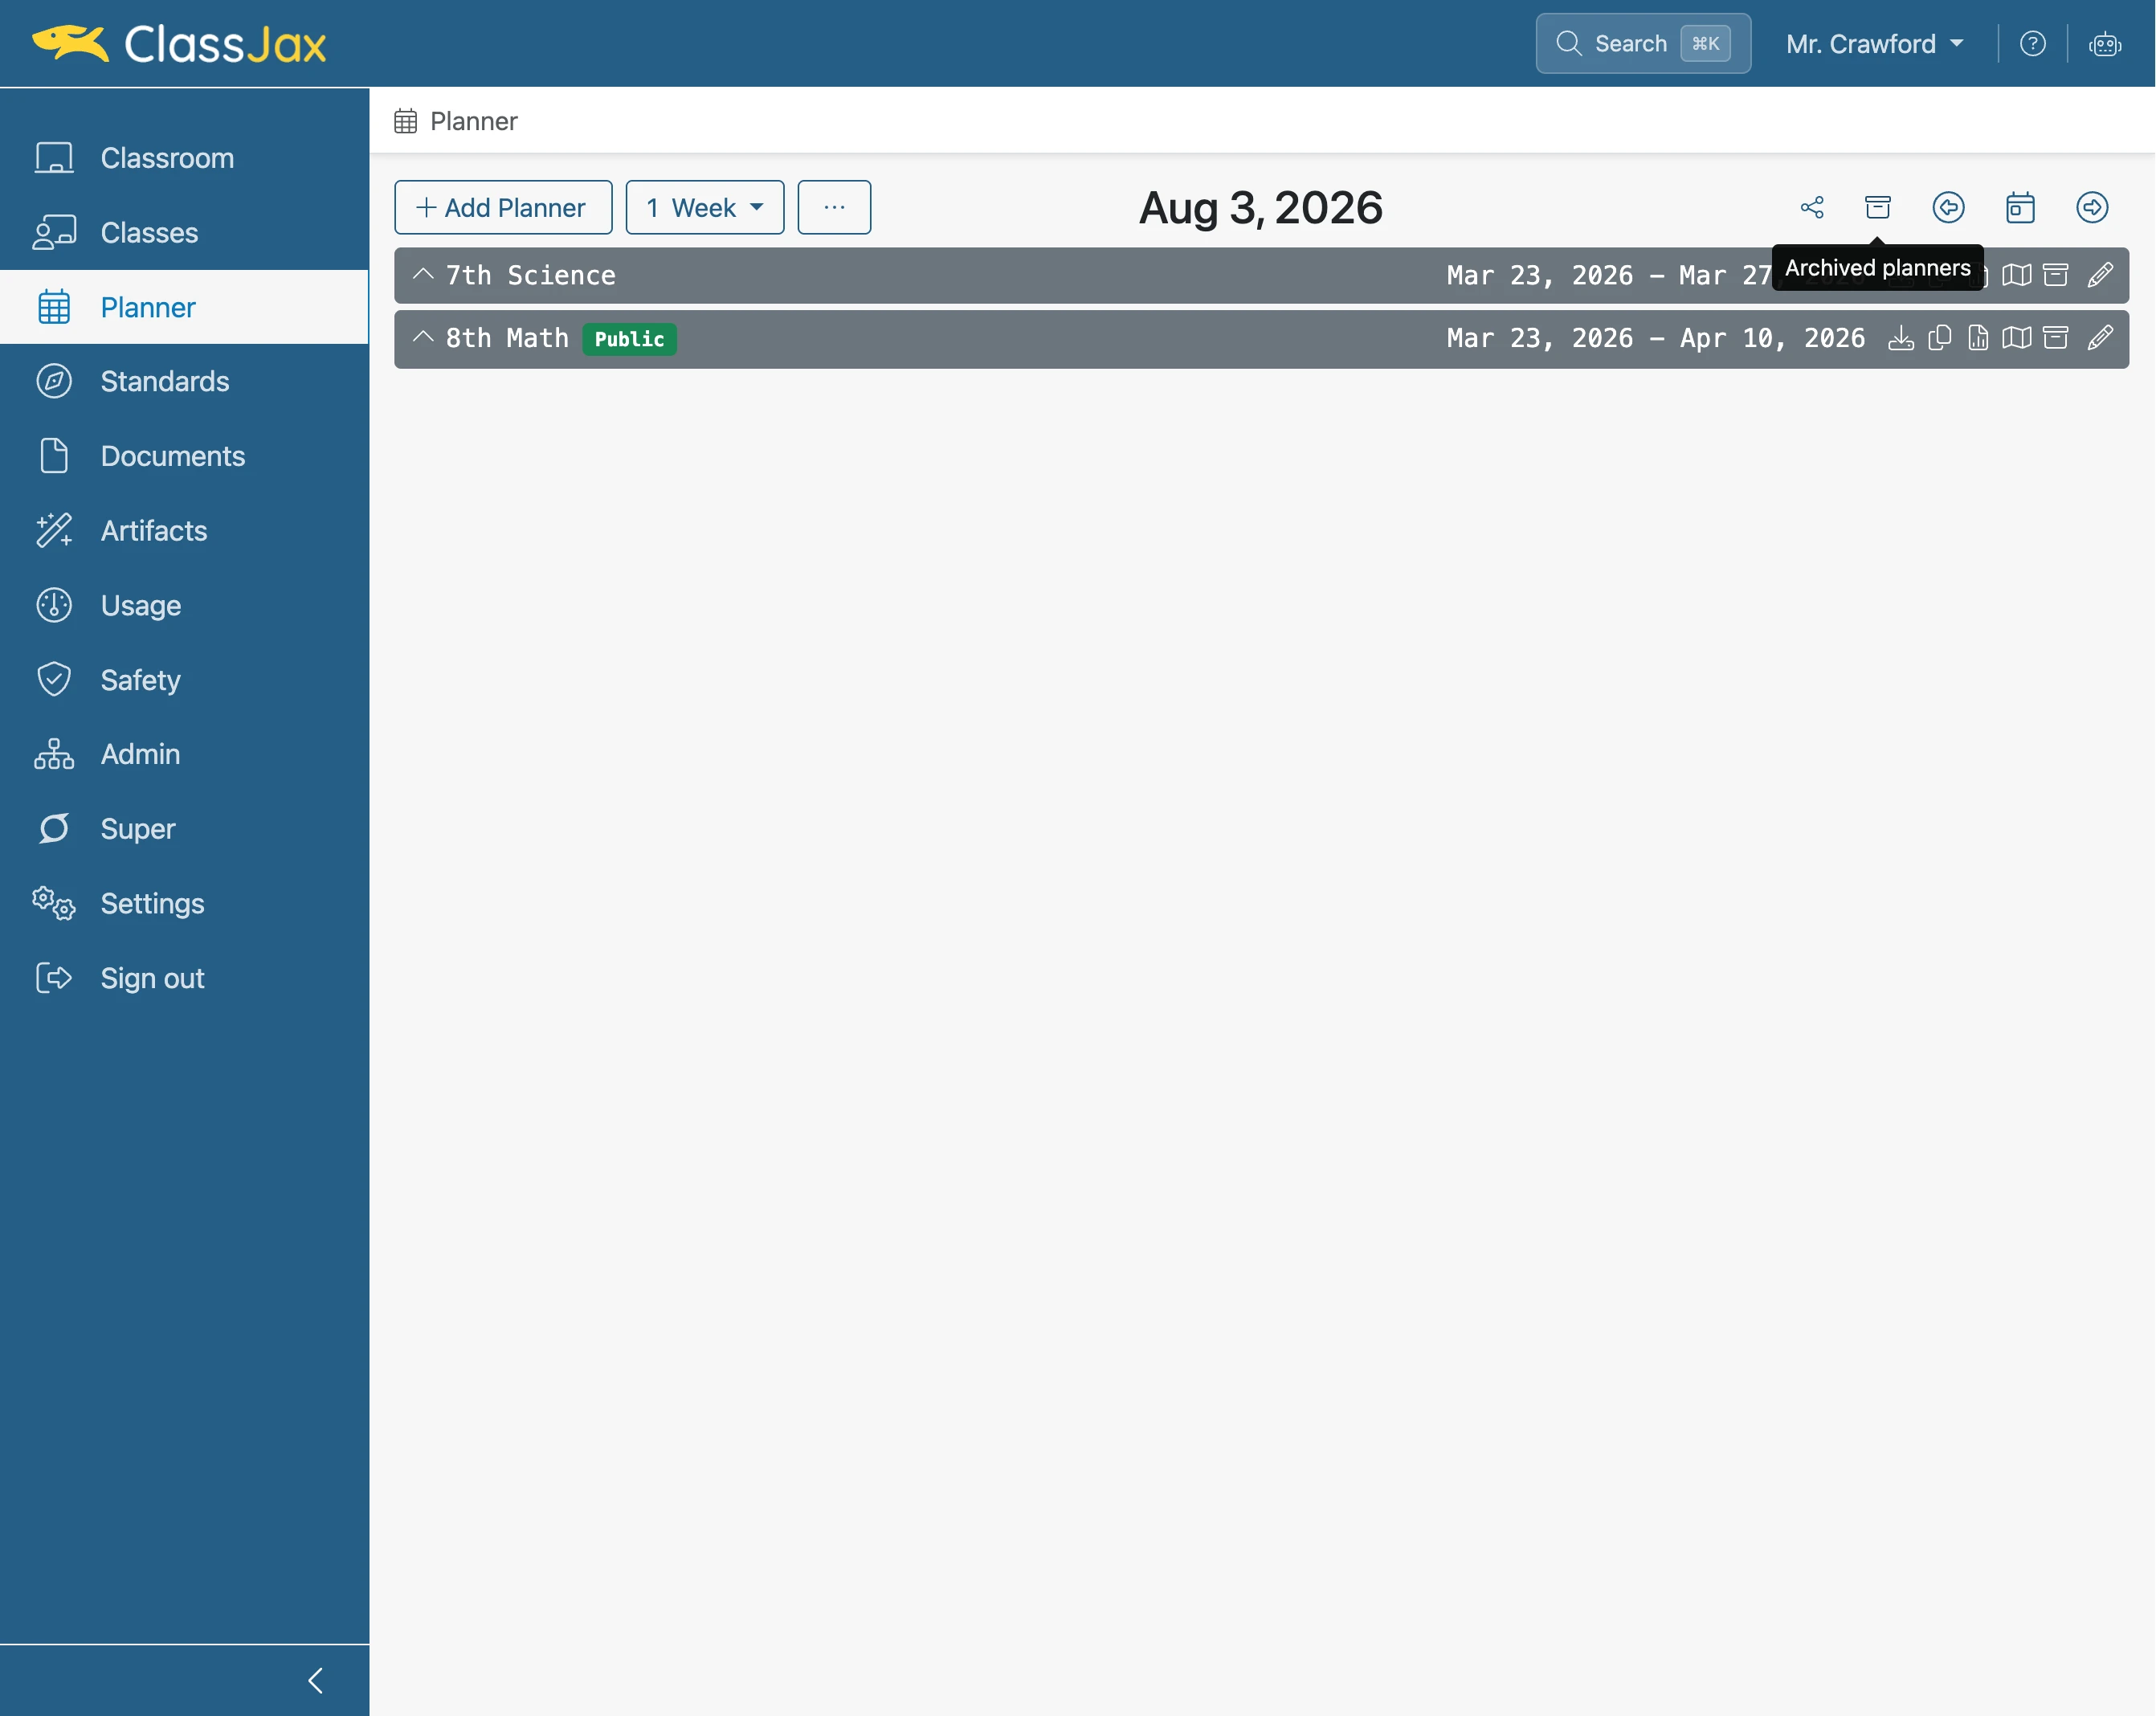
Task: Archive the 7th Science planner
Action: pyautogui.click(x=2055, y=275)
